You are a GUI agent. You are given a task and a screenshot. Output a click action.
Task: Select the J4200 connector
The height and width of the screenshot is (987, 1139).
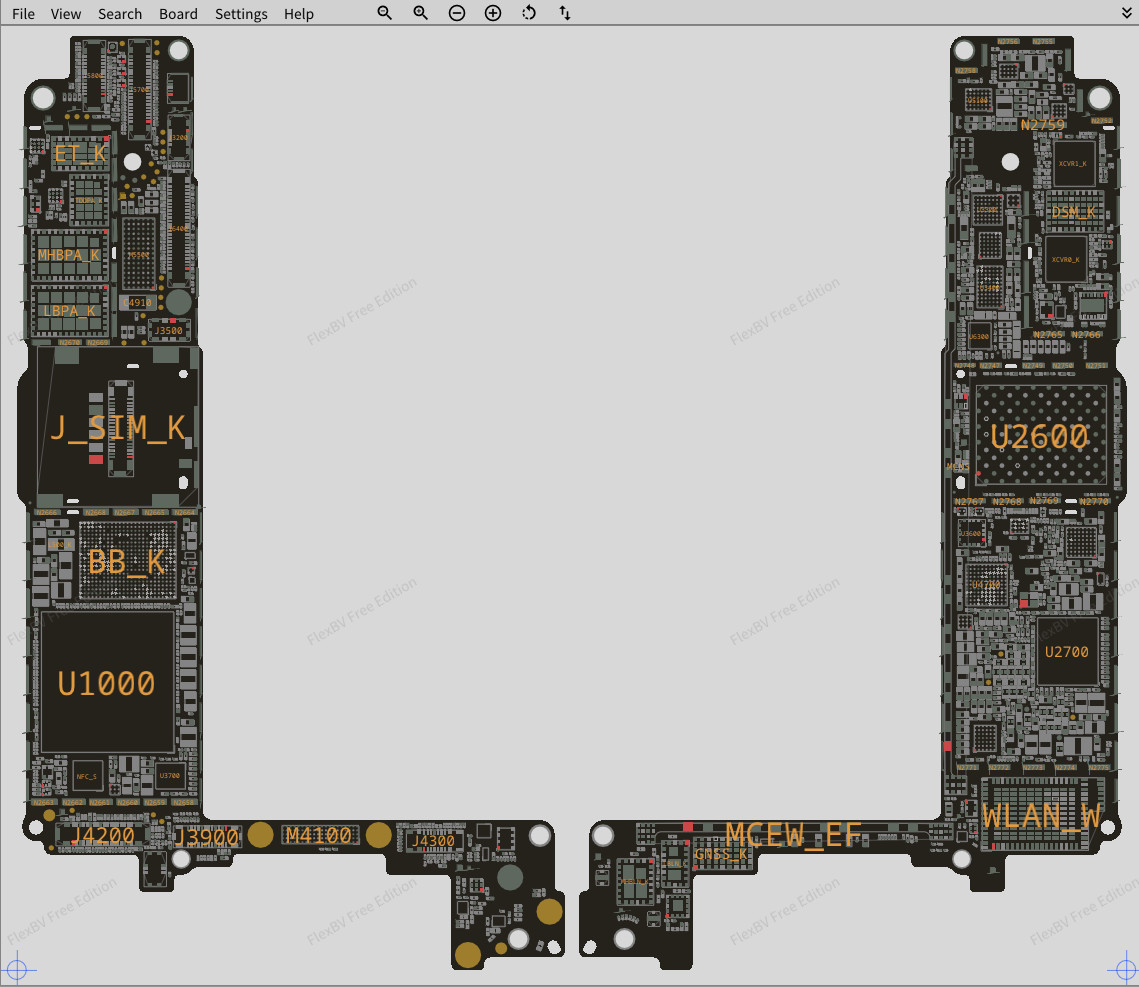[x=101, y=836]
